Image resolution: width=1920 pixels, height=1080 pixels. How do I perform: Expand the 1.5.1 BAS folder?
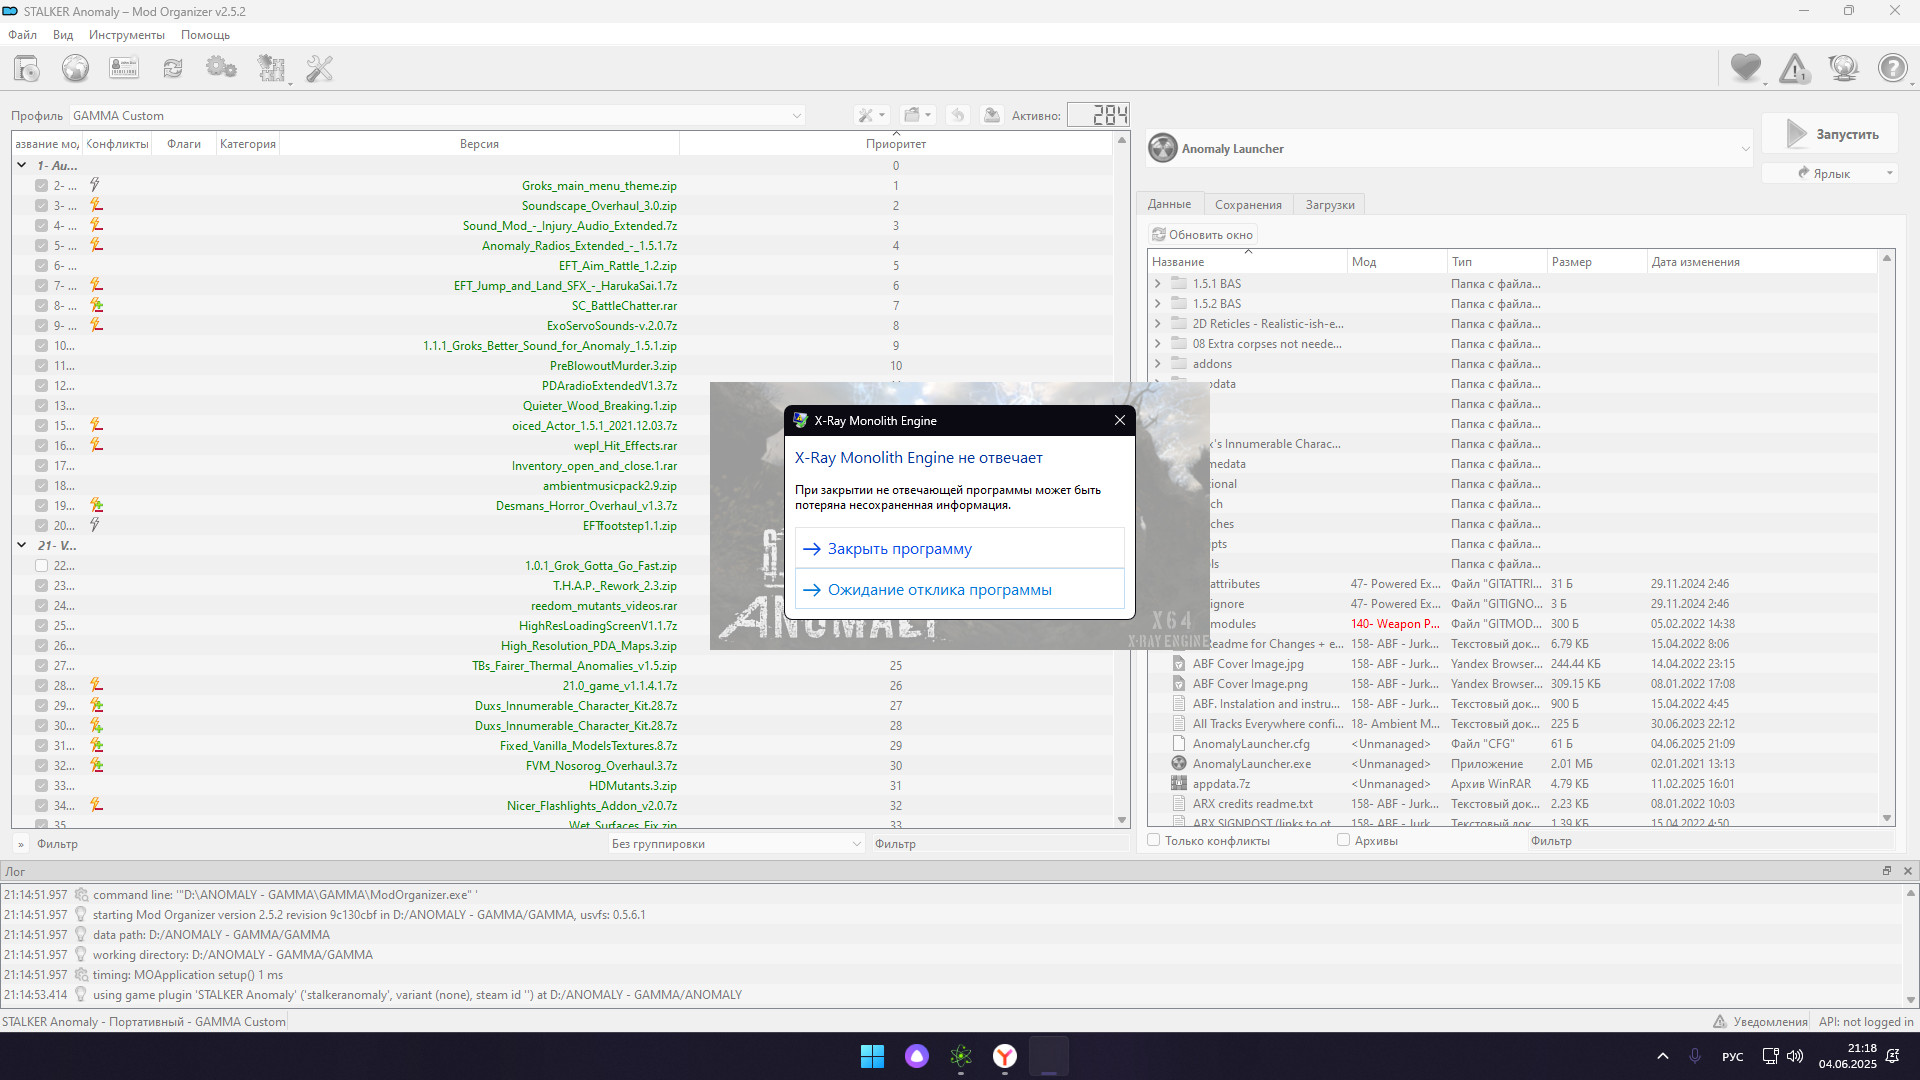1158,284
